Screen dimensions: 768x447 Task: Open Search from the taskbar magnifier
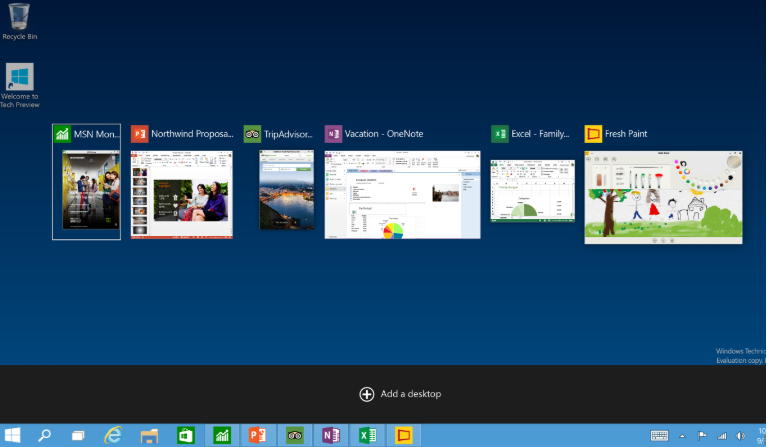tap(45, 435)
